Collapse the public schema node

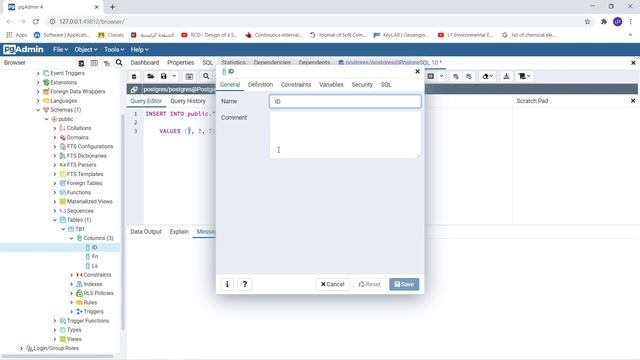pos(46,119)
